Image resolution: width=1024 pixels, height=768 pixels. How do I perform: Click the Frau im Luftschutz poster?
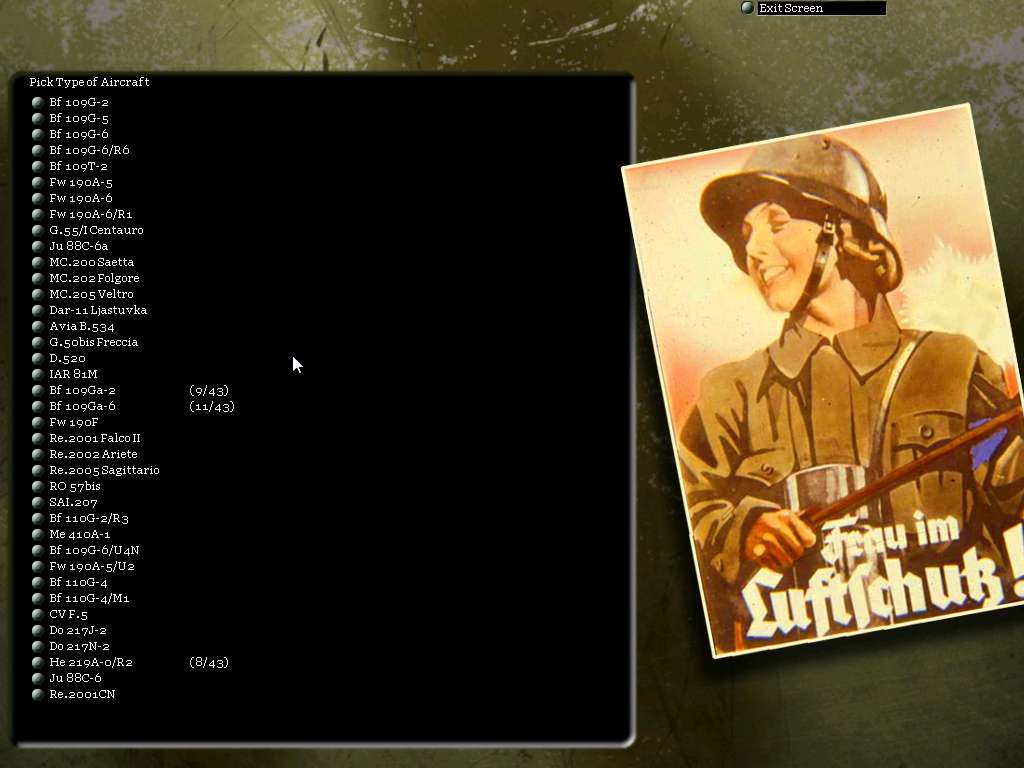[824, 381]
